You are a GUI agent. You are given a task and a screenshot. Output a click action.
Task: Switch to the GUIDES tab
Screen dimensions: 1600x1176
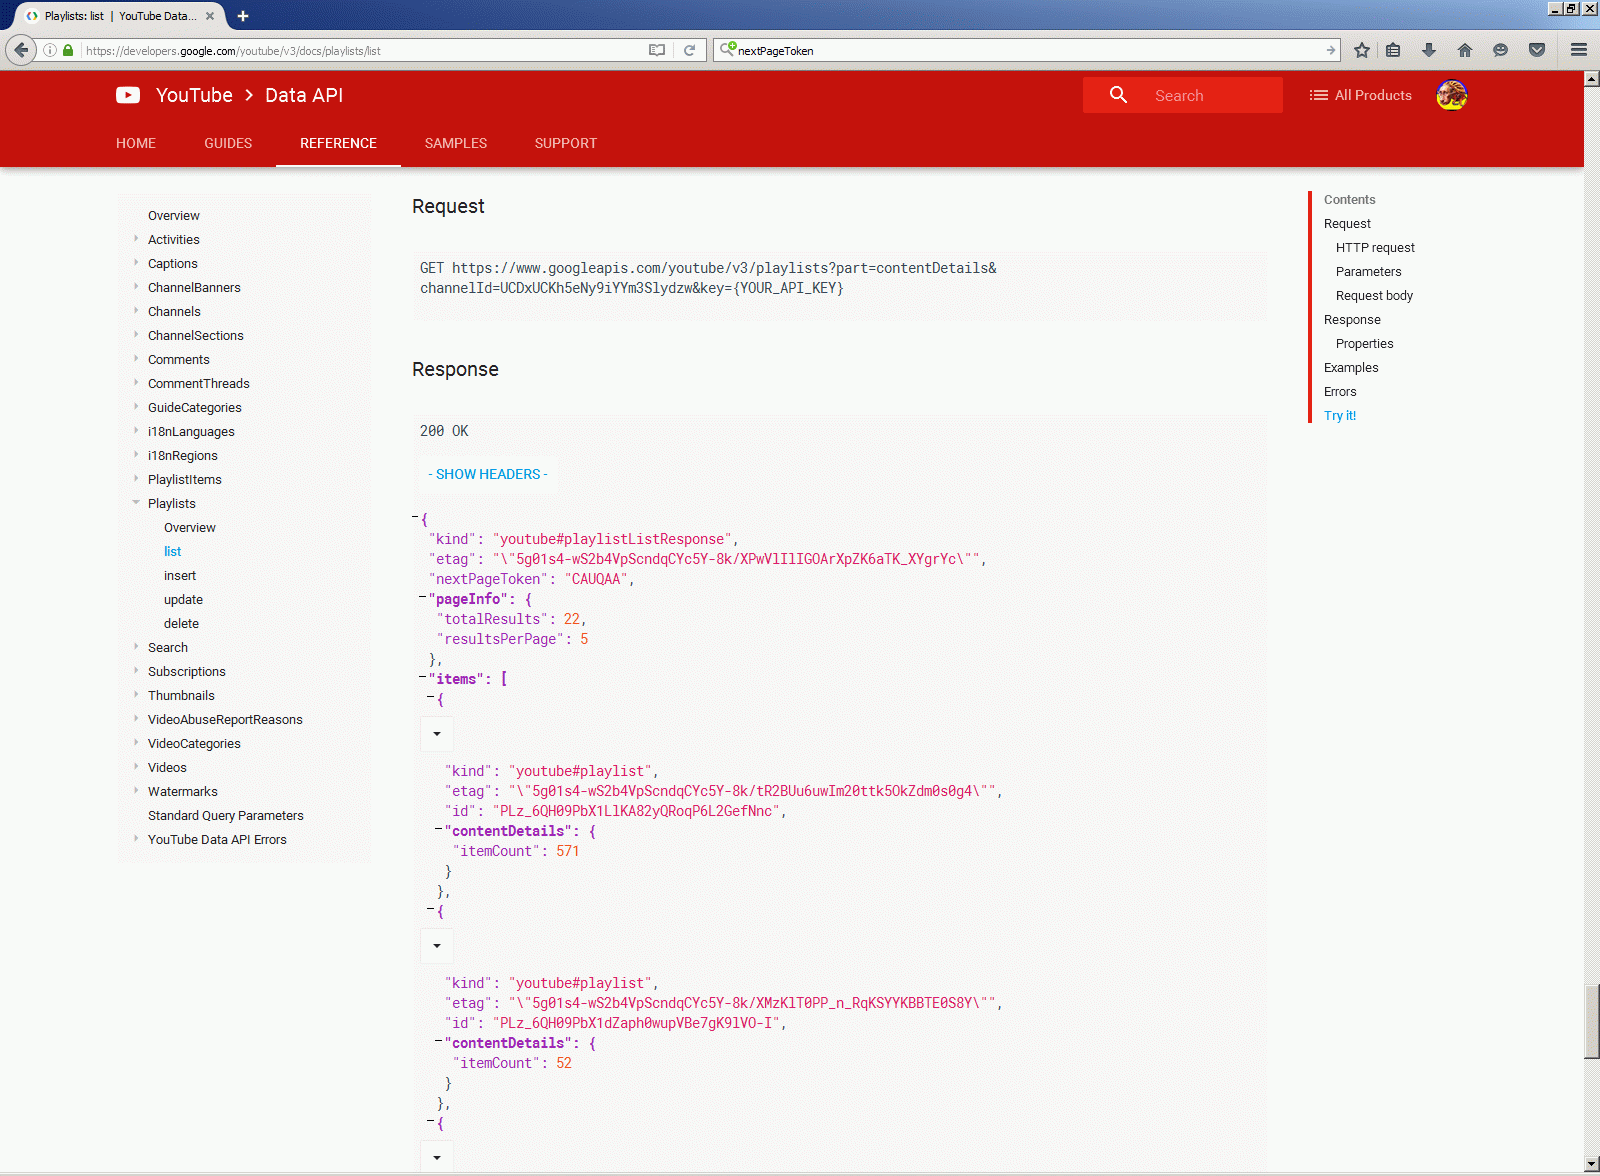tap(228, 143)
